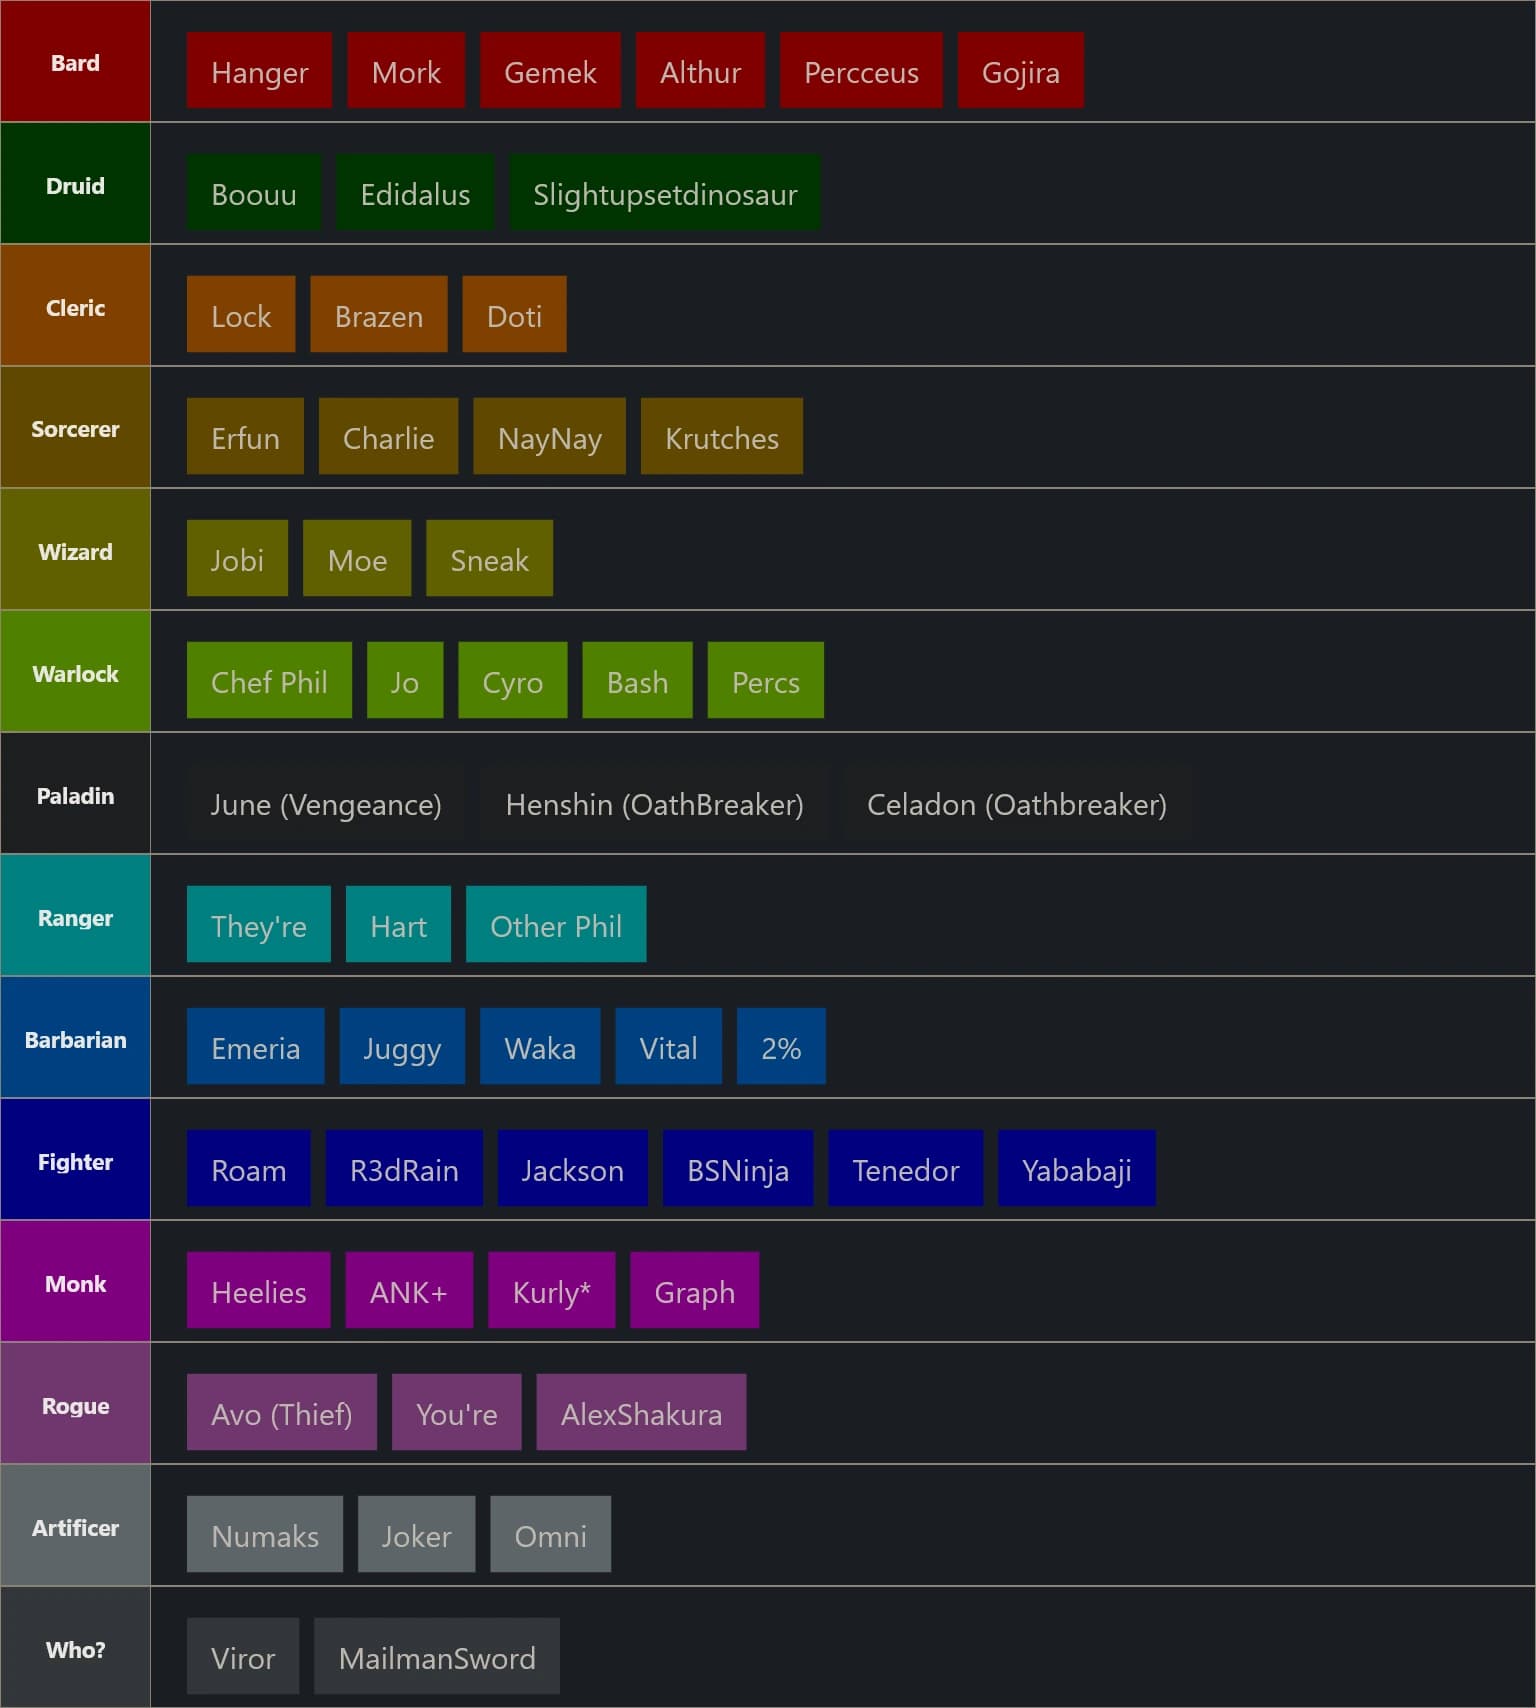Pick the Other Phil Ranger tag
The width and height of the screenshot is (1536, 1708).
click(555, 925)
